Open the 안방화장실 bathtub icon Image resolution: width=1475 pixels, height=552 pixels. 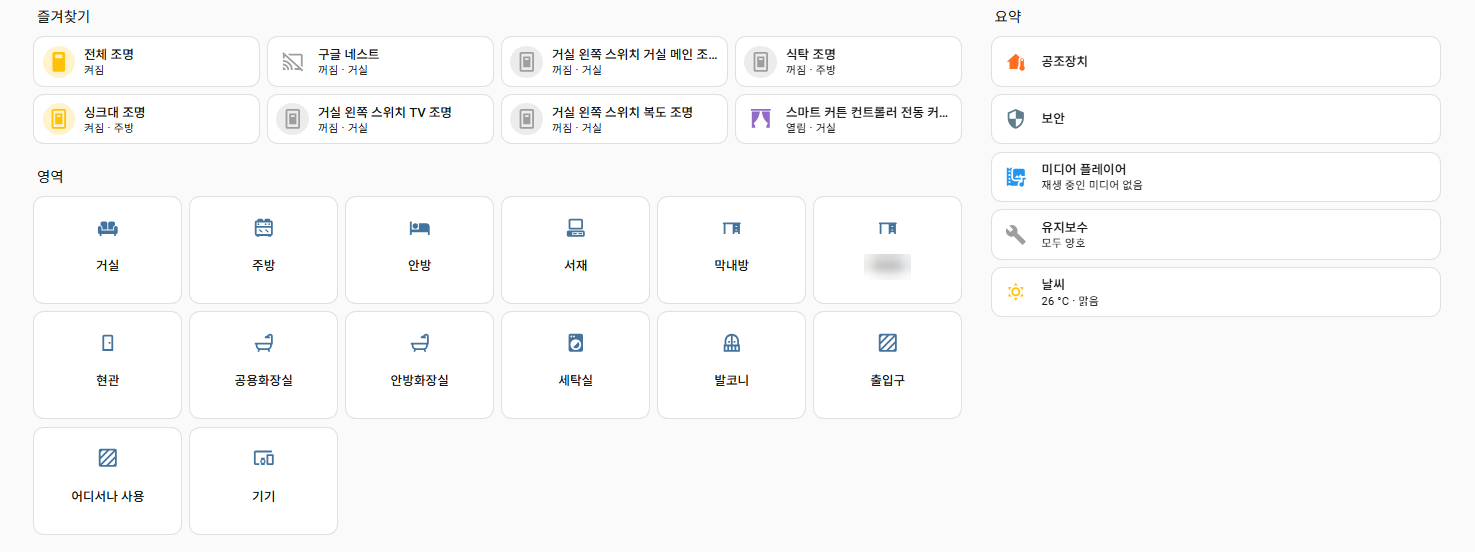tap(420, 343)
